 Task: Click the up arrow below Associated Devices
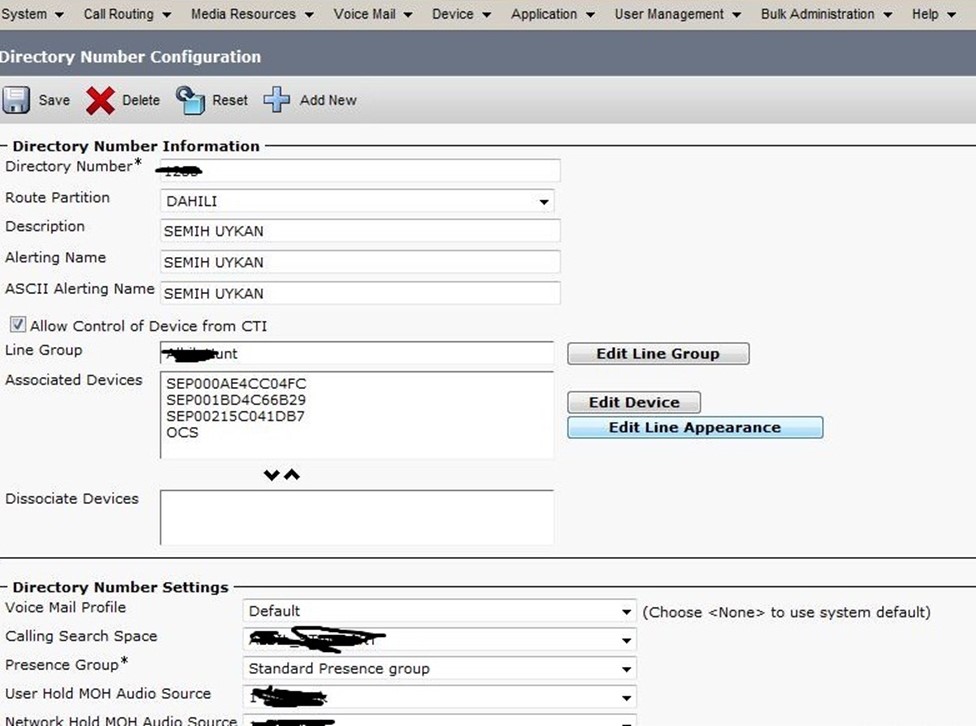(x=292, y=475)
